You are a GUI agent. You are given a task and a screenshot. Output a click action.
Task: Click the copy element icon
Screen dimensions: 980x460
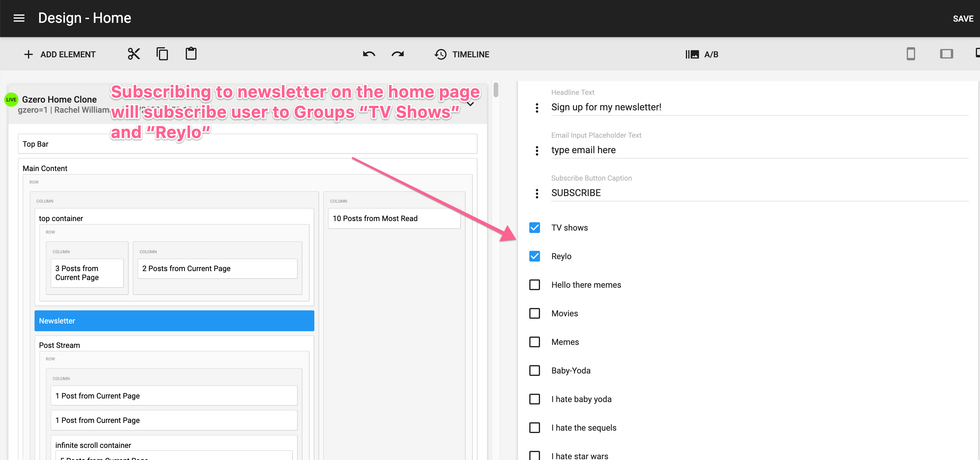tap(162, 54)
